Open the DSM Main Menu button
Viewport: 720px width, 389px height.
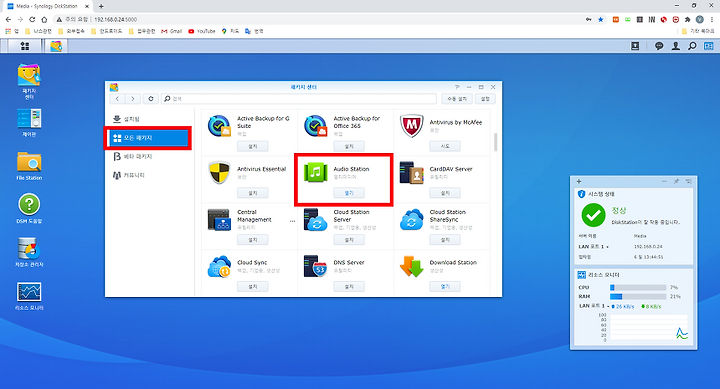(25, 46)
